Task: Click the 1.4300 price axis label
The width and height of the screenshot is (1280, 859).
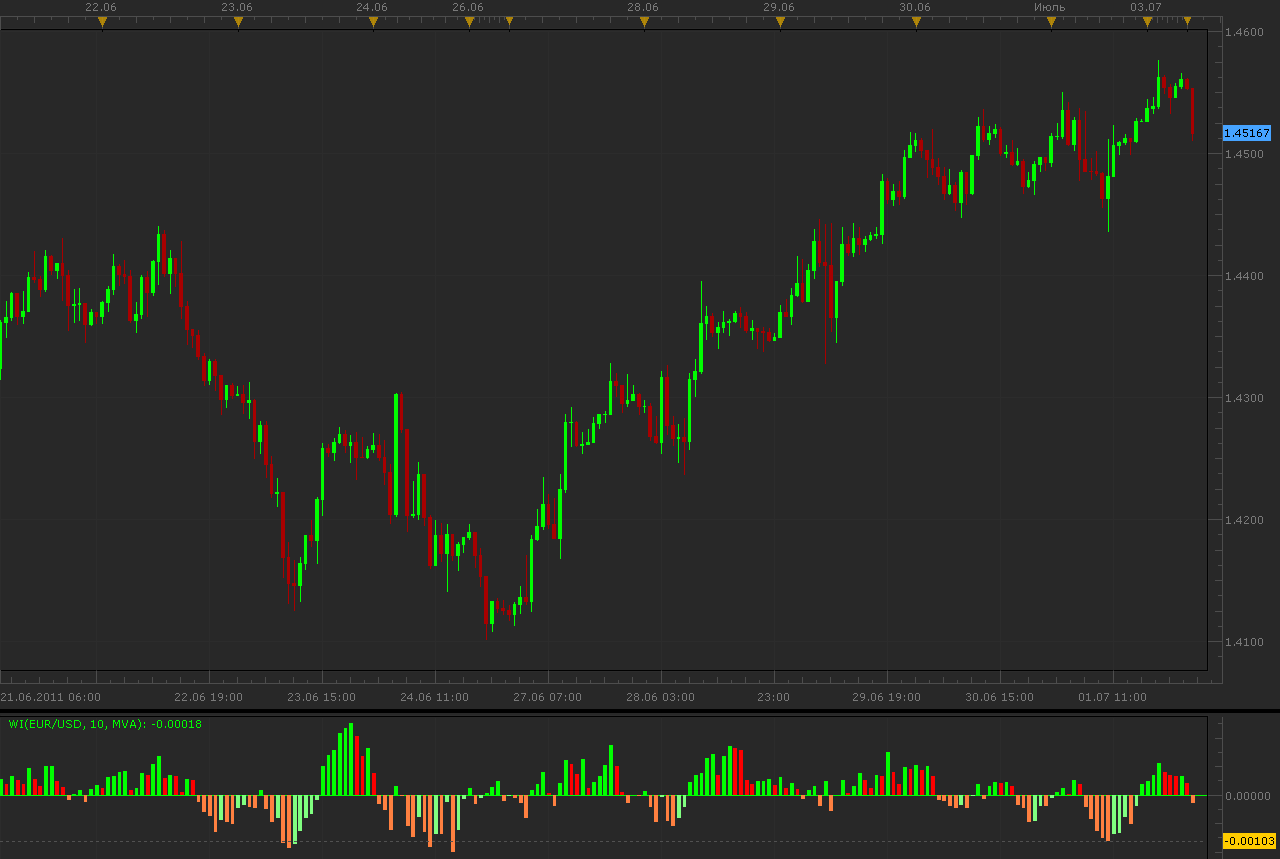Action: 1245,398
